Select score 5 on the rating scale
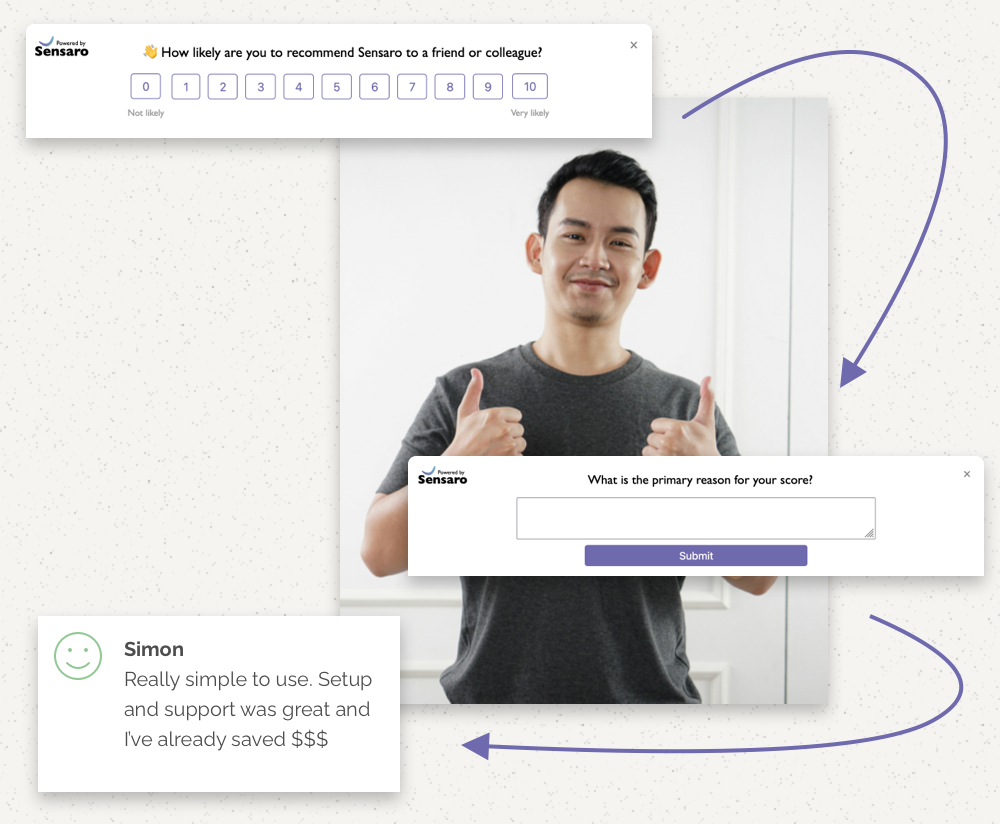 click(x=336, y=86)
